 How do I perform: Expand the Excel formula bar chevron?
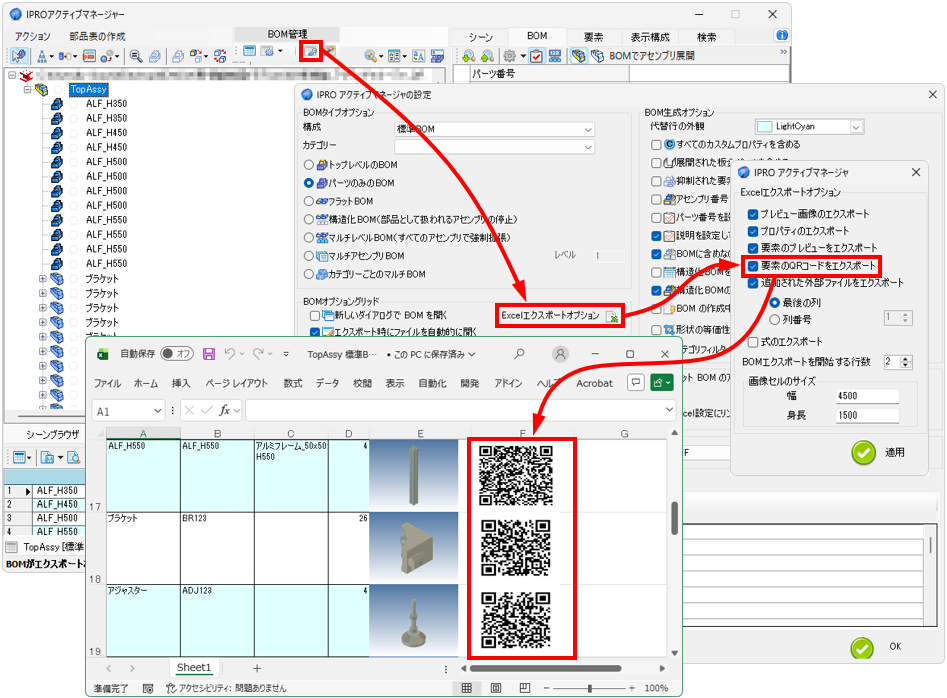pyautogui.click(x=669, y=409)
